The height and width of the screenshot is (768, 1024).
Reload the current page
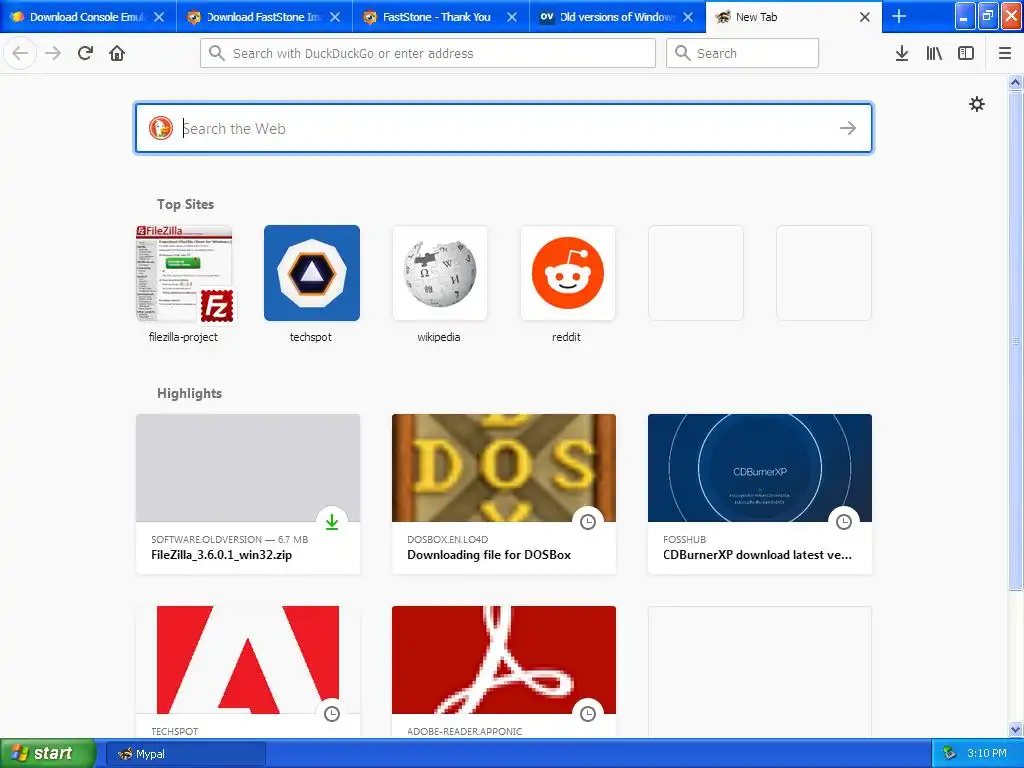86,53
